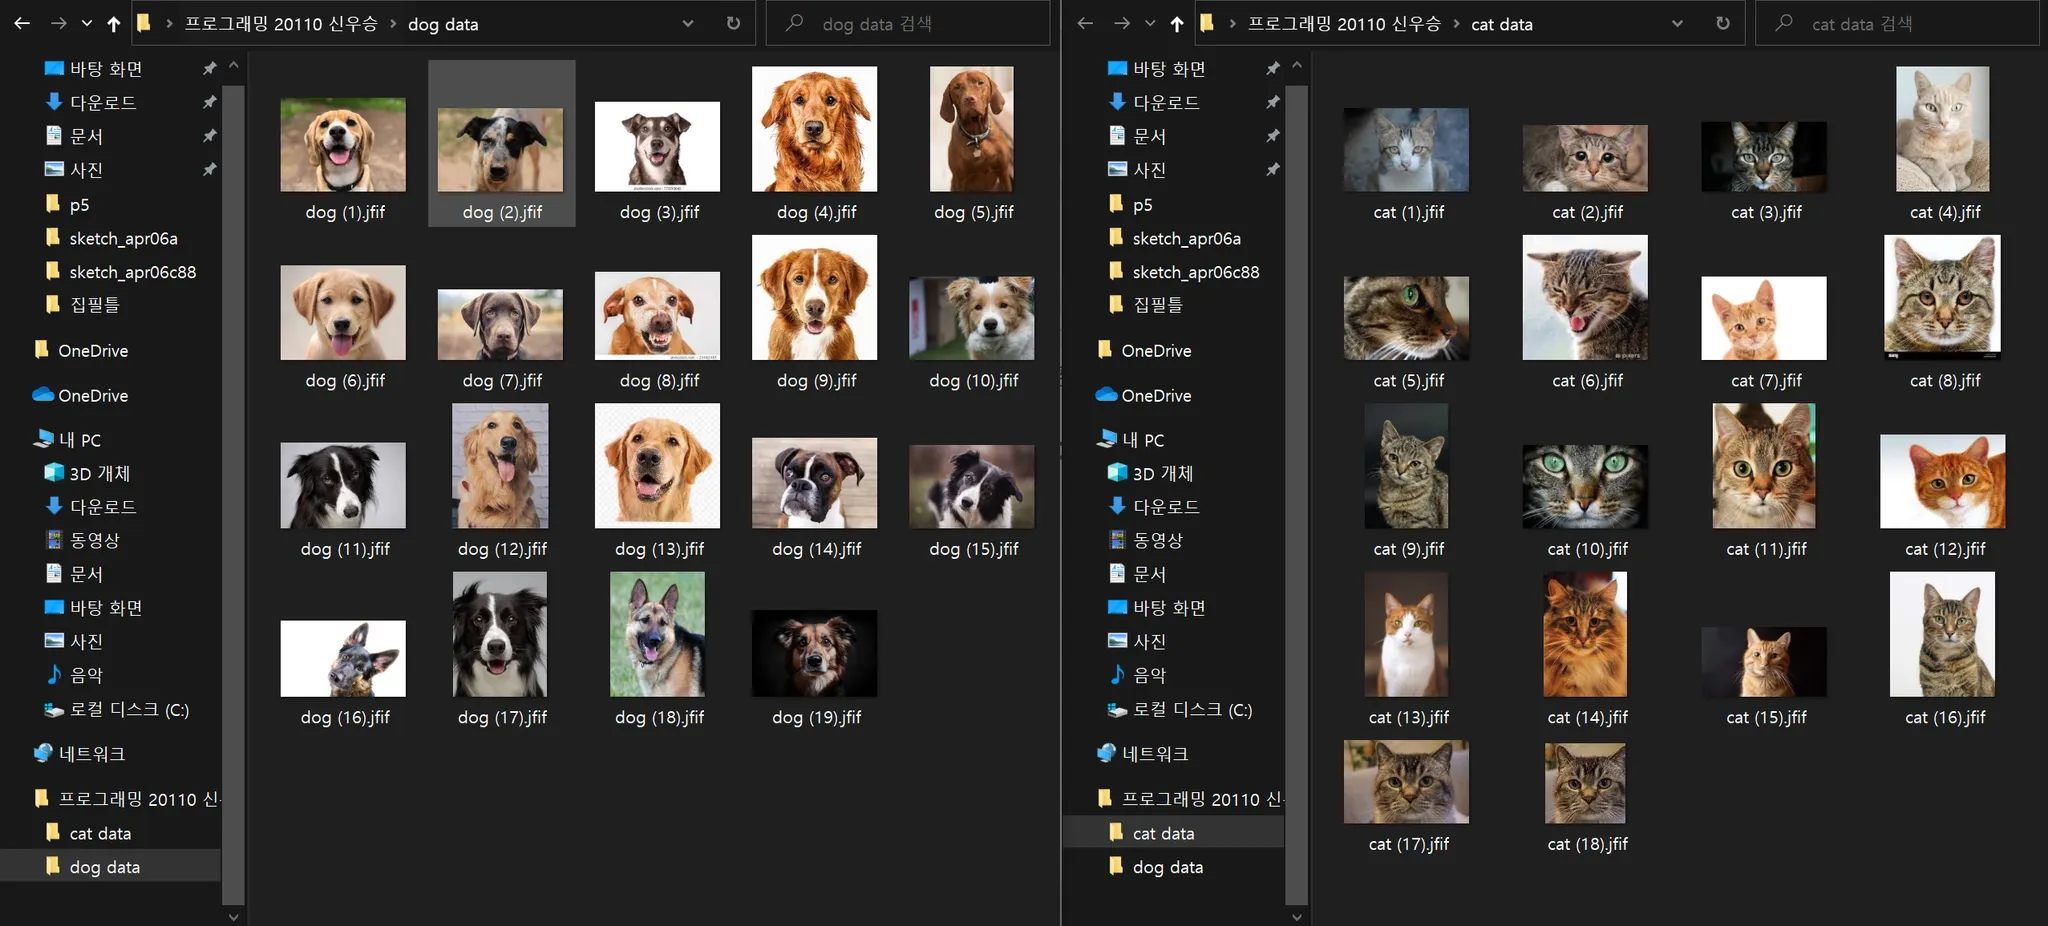Select cat data folder in left window tree
Image resolution: width=2048 pixels, height=926 pixels.
click(100, 833)
